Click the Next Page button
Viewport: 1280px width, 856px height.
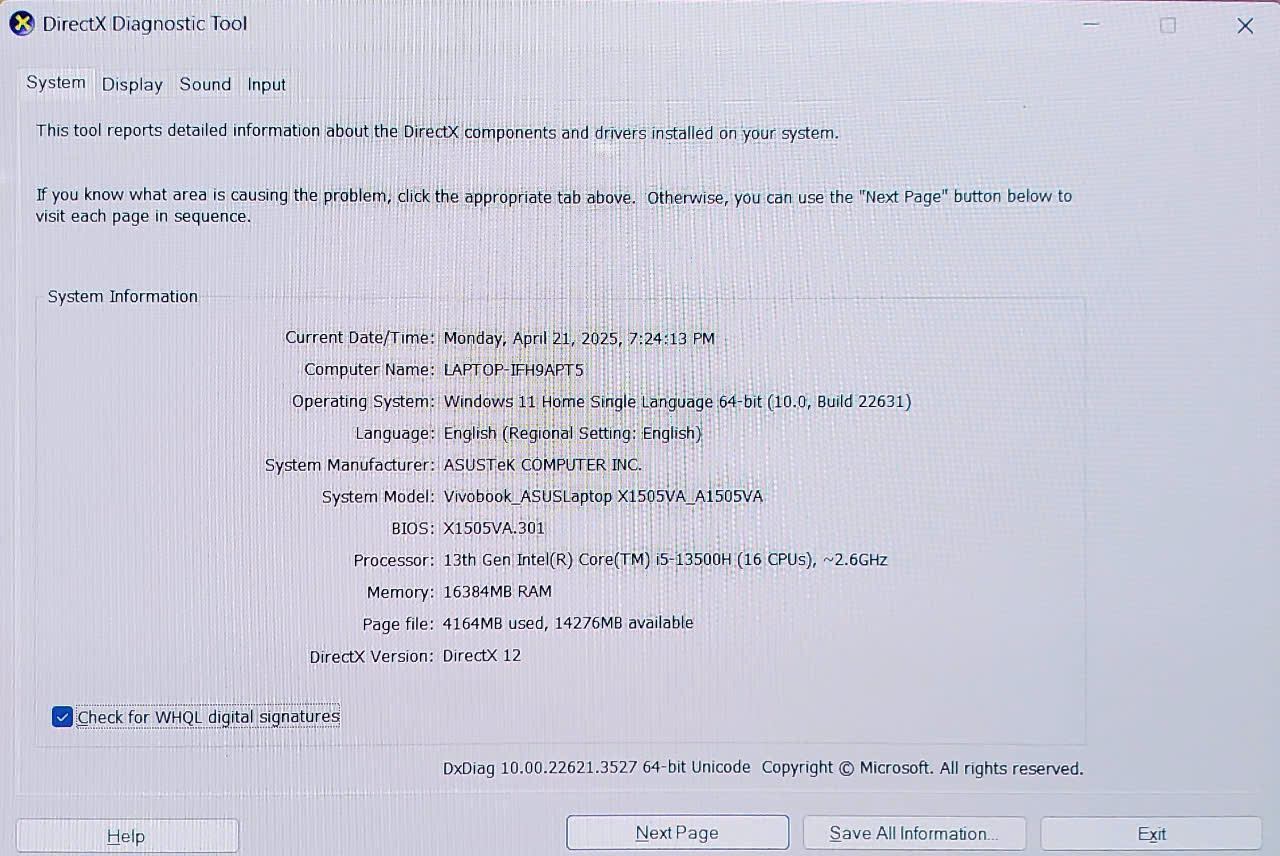(x=677, y=833)
